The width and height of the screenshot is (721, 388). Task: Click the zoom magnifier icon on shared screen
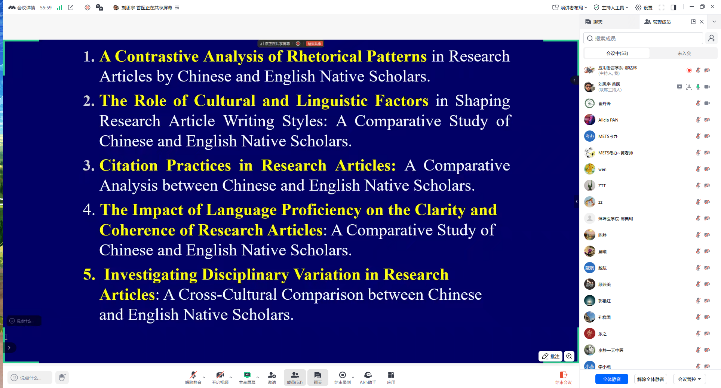point(569,356)
